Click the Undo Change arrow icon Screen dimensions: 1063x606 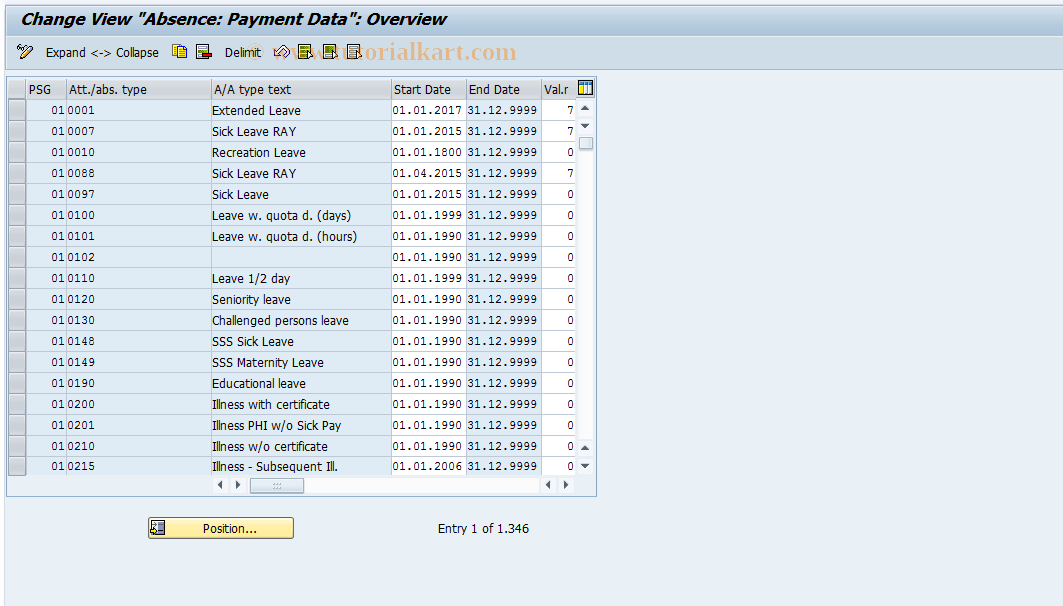click(281, 52)
